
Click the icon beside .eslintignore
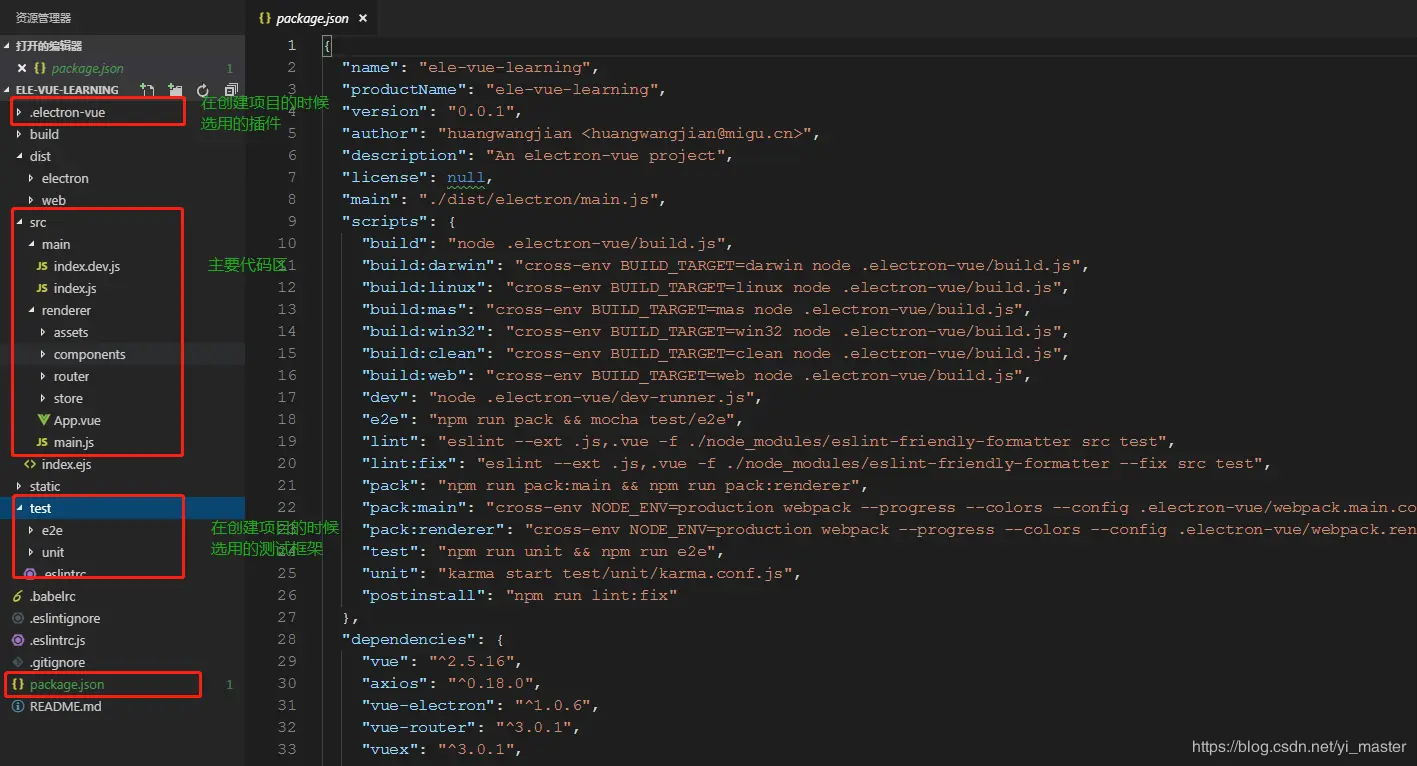tap(18, 618)
